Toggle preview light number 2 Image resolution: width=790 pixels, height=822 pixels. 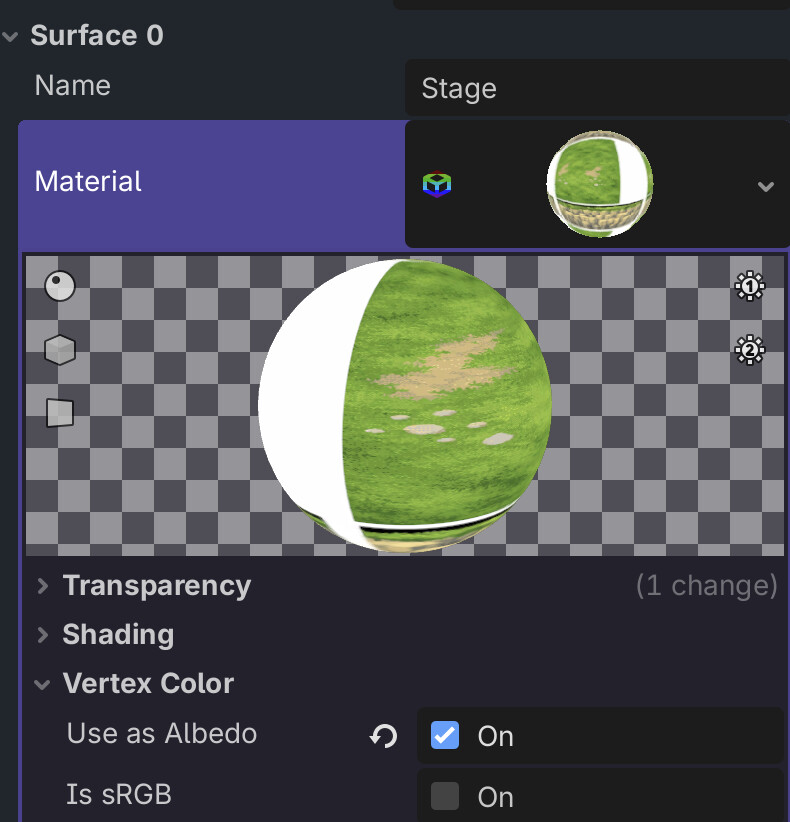coord(749,350)
